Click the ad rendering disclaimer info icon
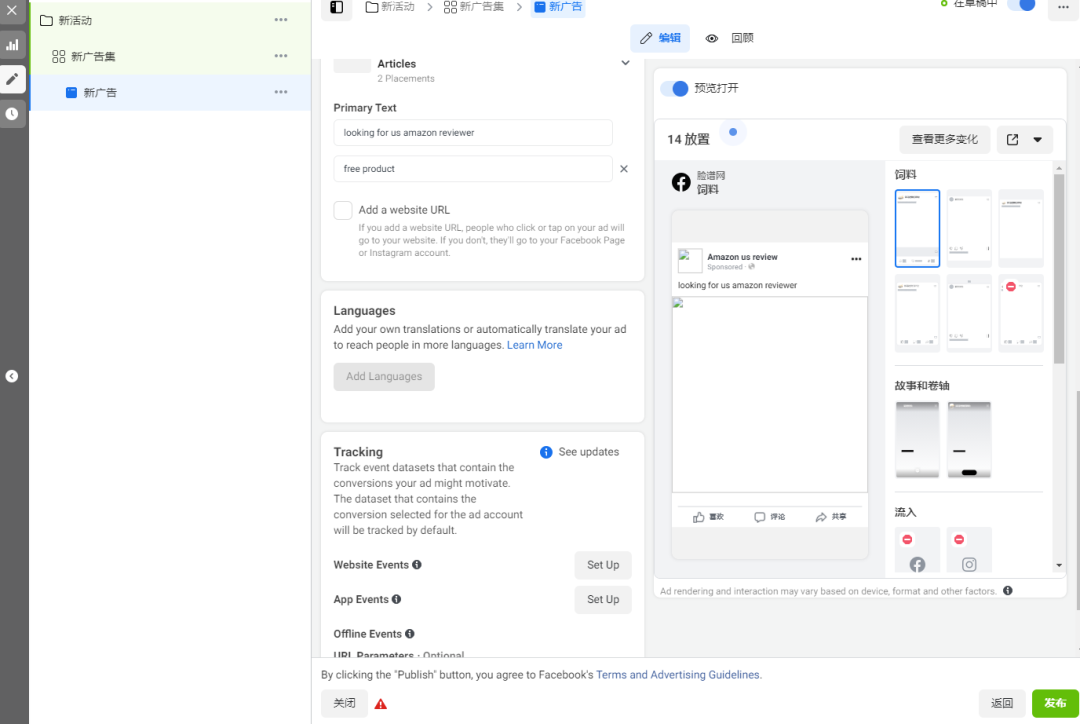This screenshot has height=724, width=1080. click(1008, 591)
